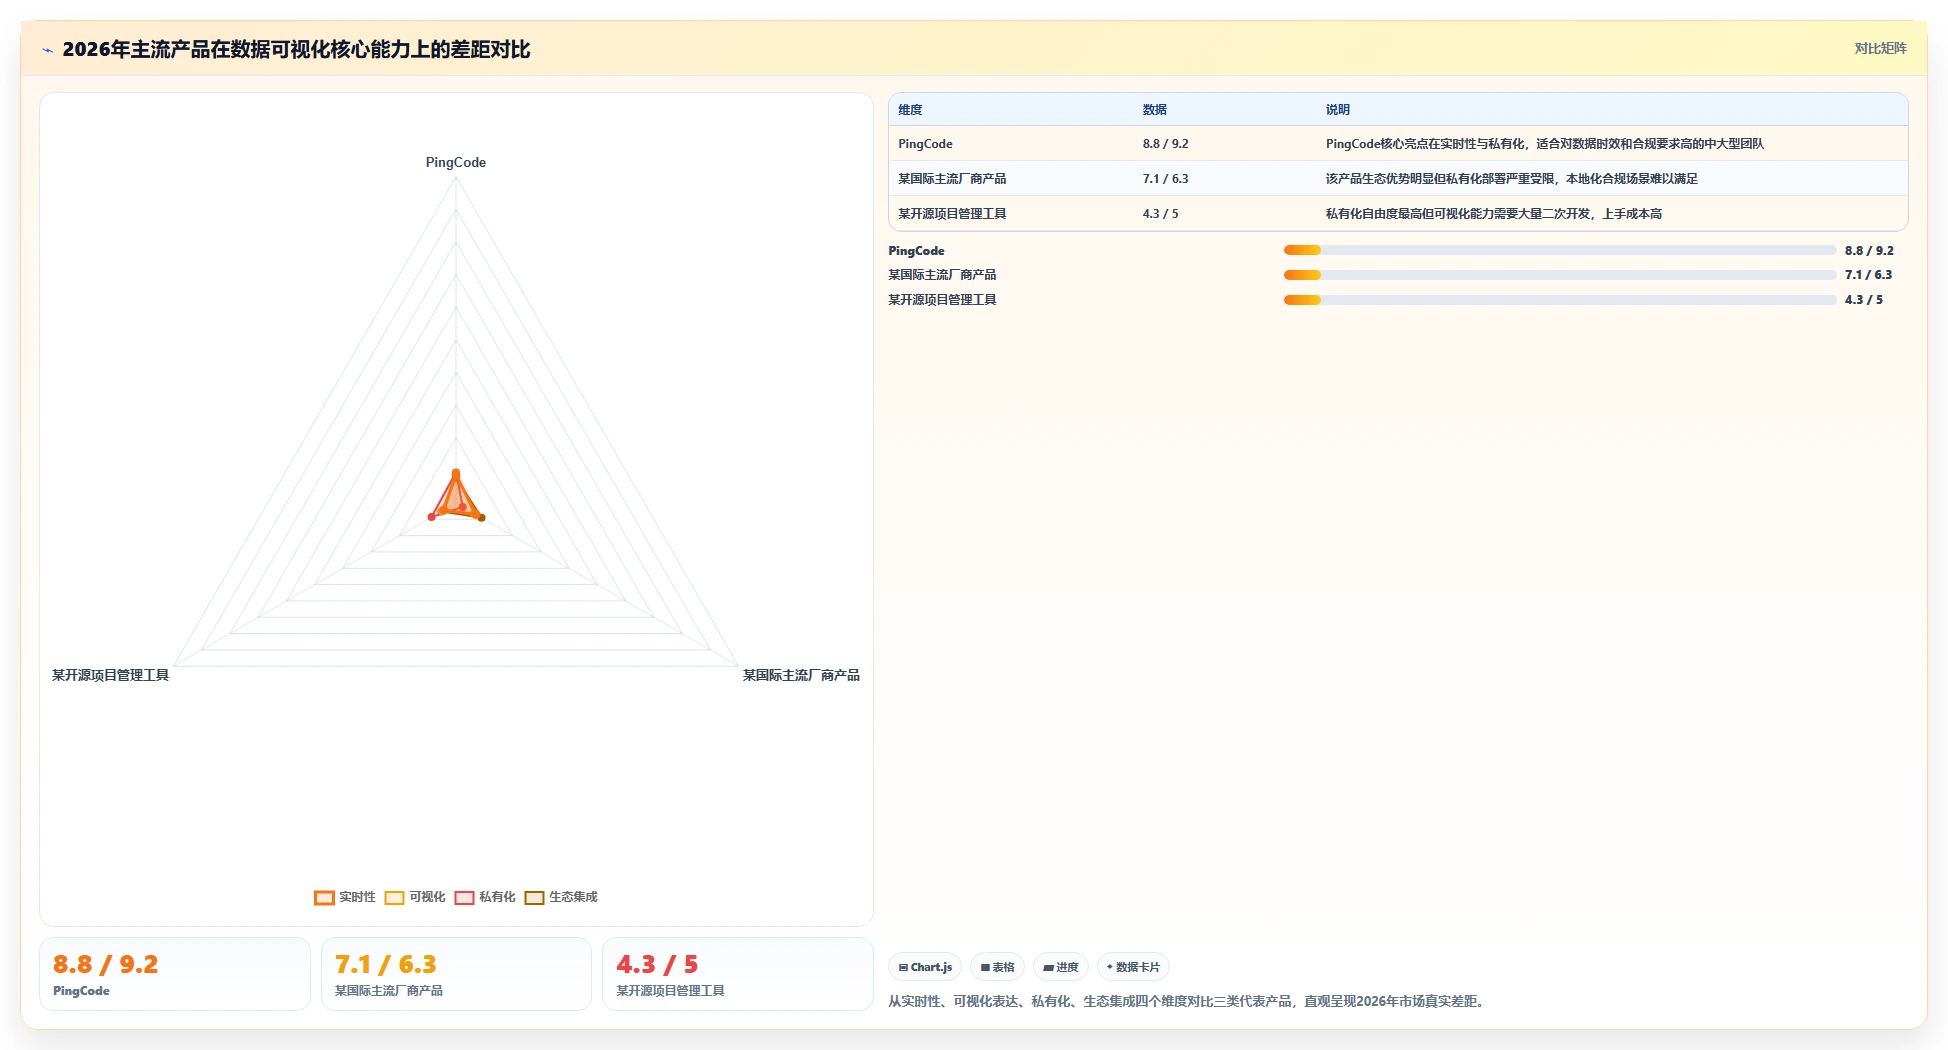
Task: Select the Chart.js tag chip
Action: [x=925, y=967]
